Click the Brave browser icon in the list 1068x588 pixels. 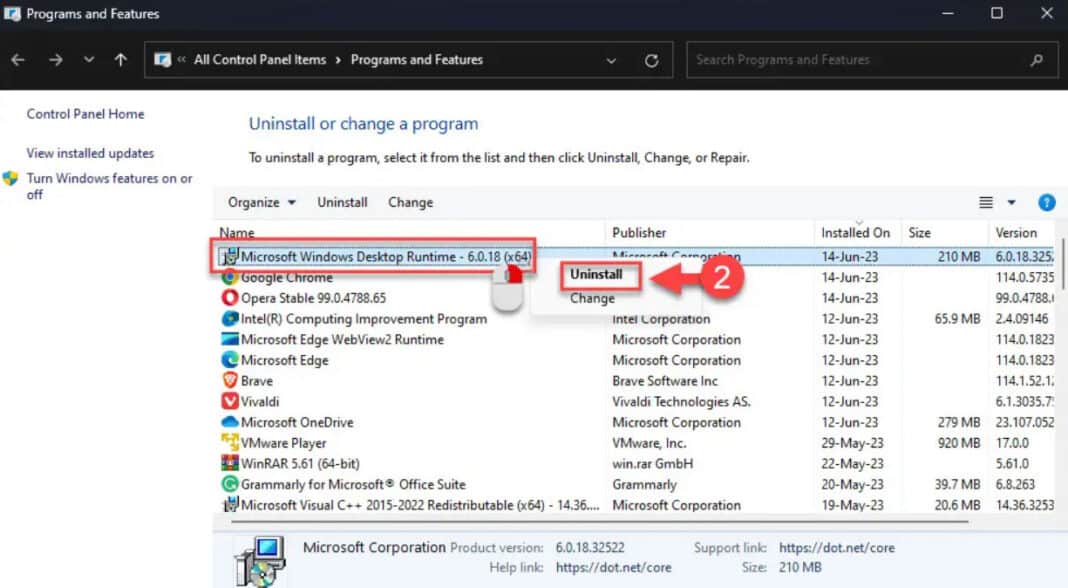(x=228, y=380)
